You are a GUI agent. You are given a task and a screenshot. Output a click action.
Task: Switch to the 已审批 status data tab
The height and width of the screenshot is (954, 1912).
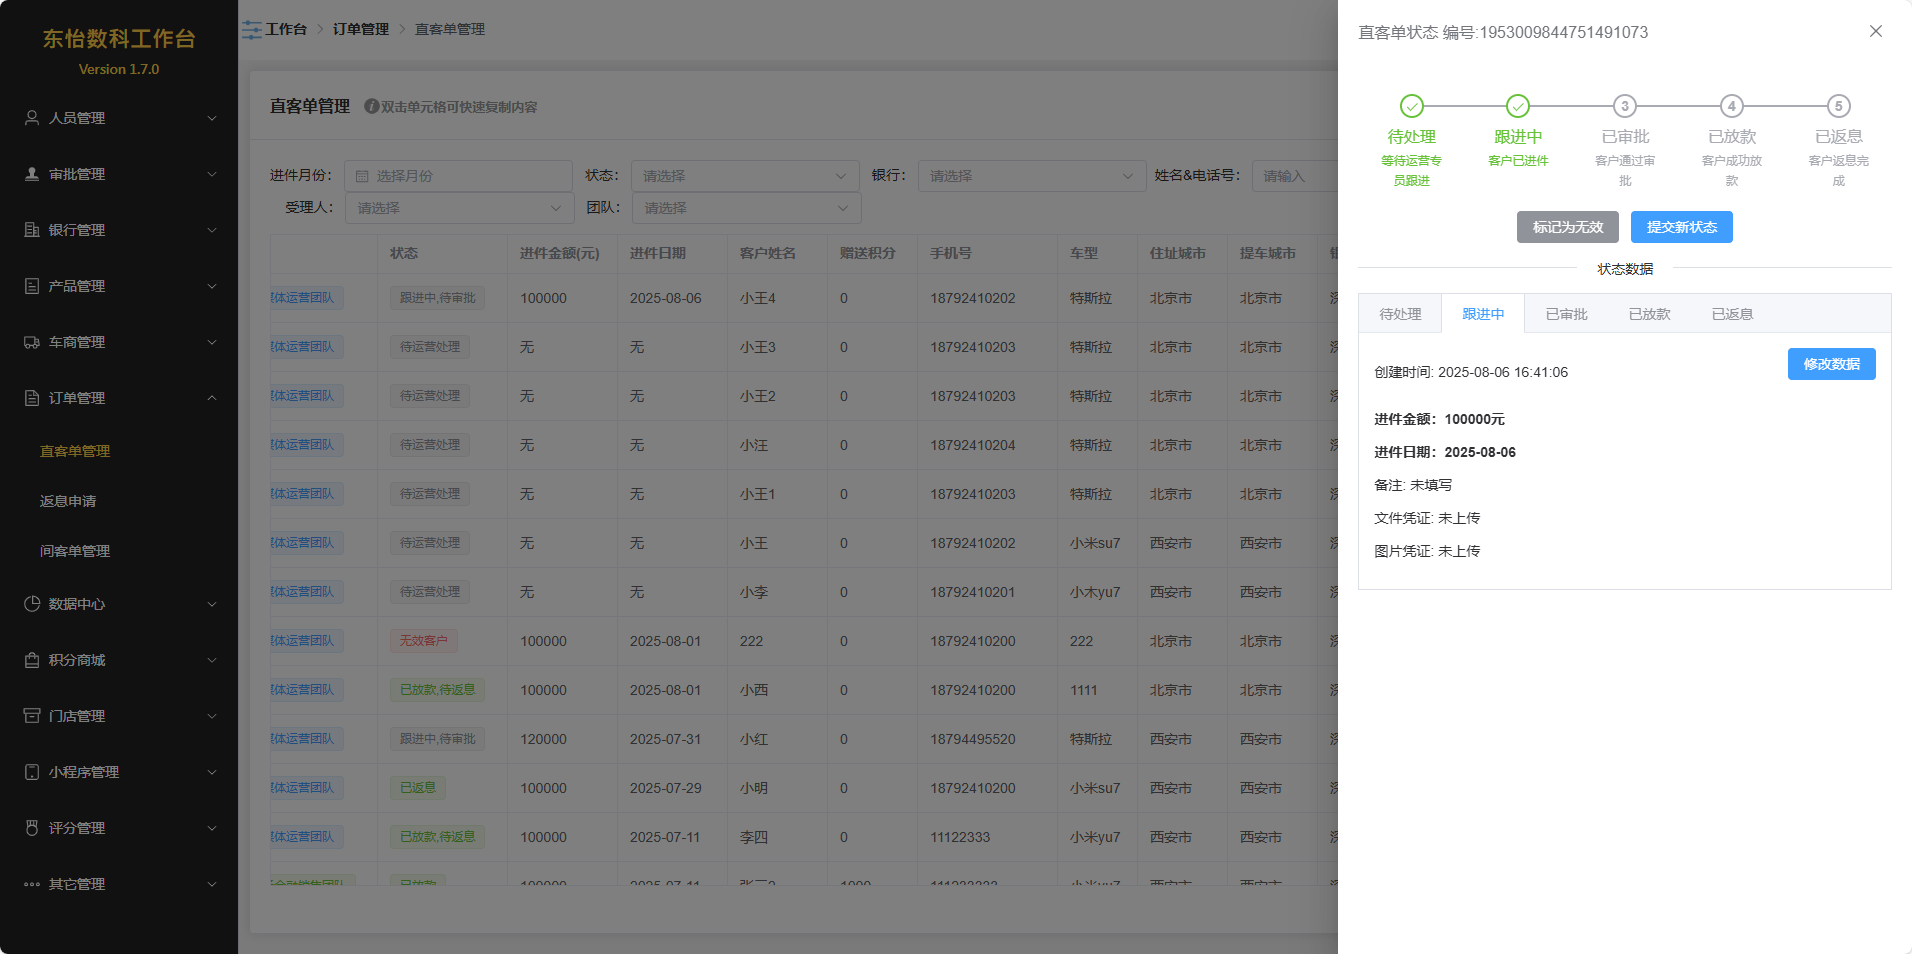coord(1566,314)
